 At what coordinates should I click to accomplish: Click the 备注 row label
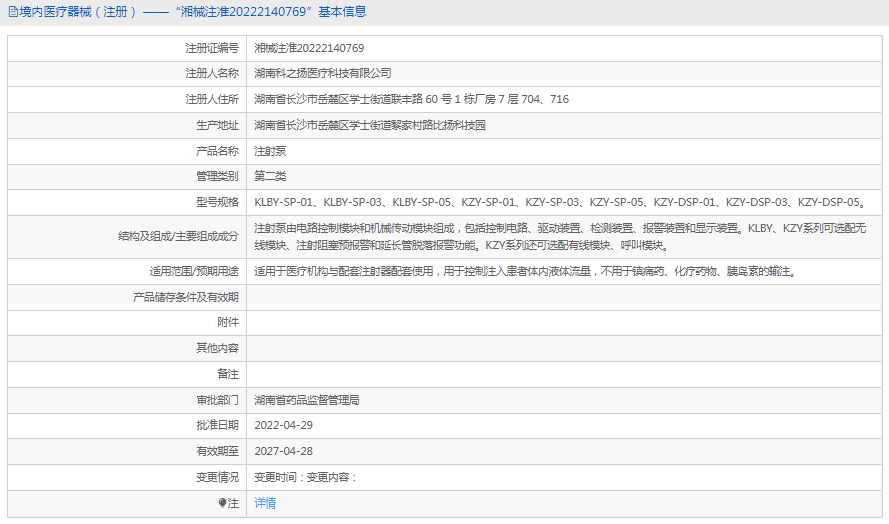(228, 374)
